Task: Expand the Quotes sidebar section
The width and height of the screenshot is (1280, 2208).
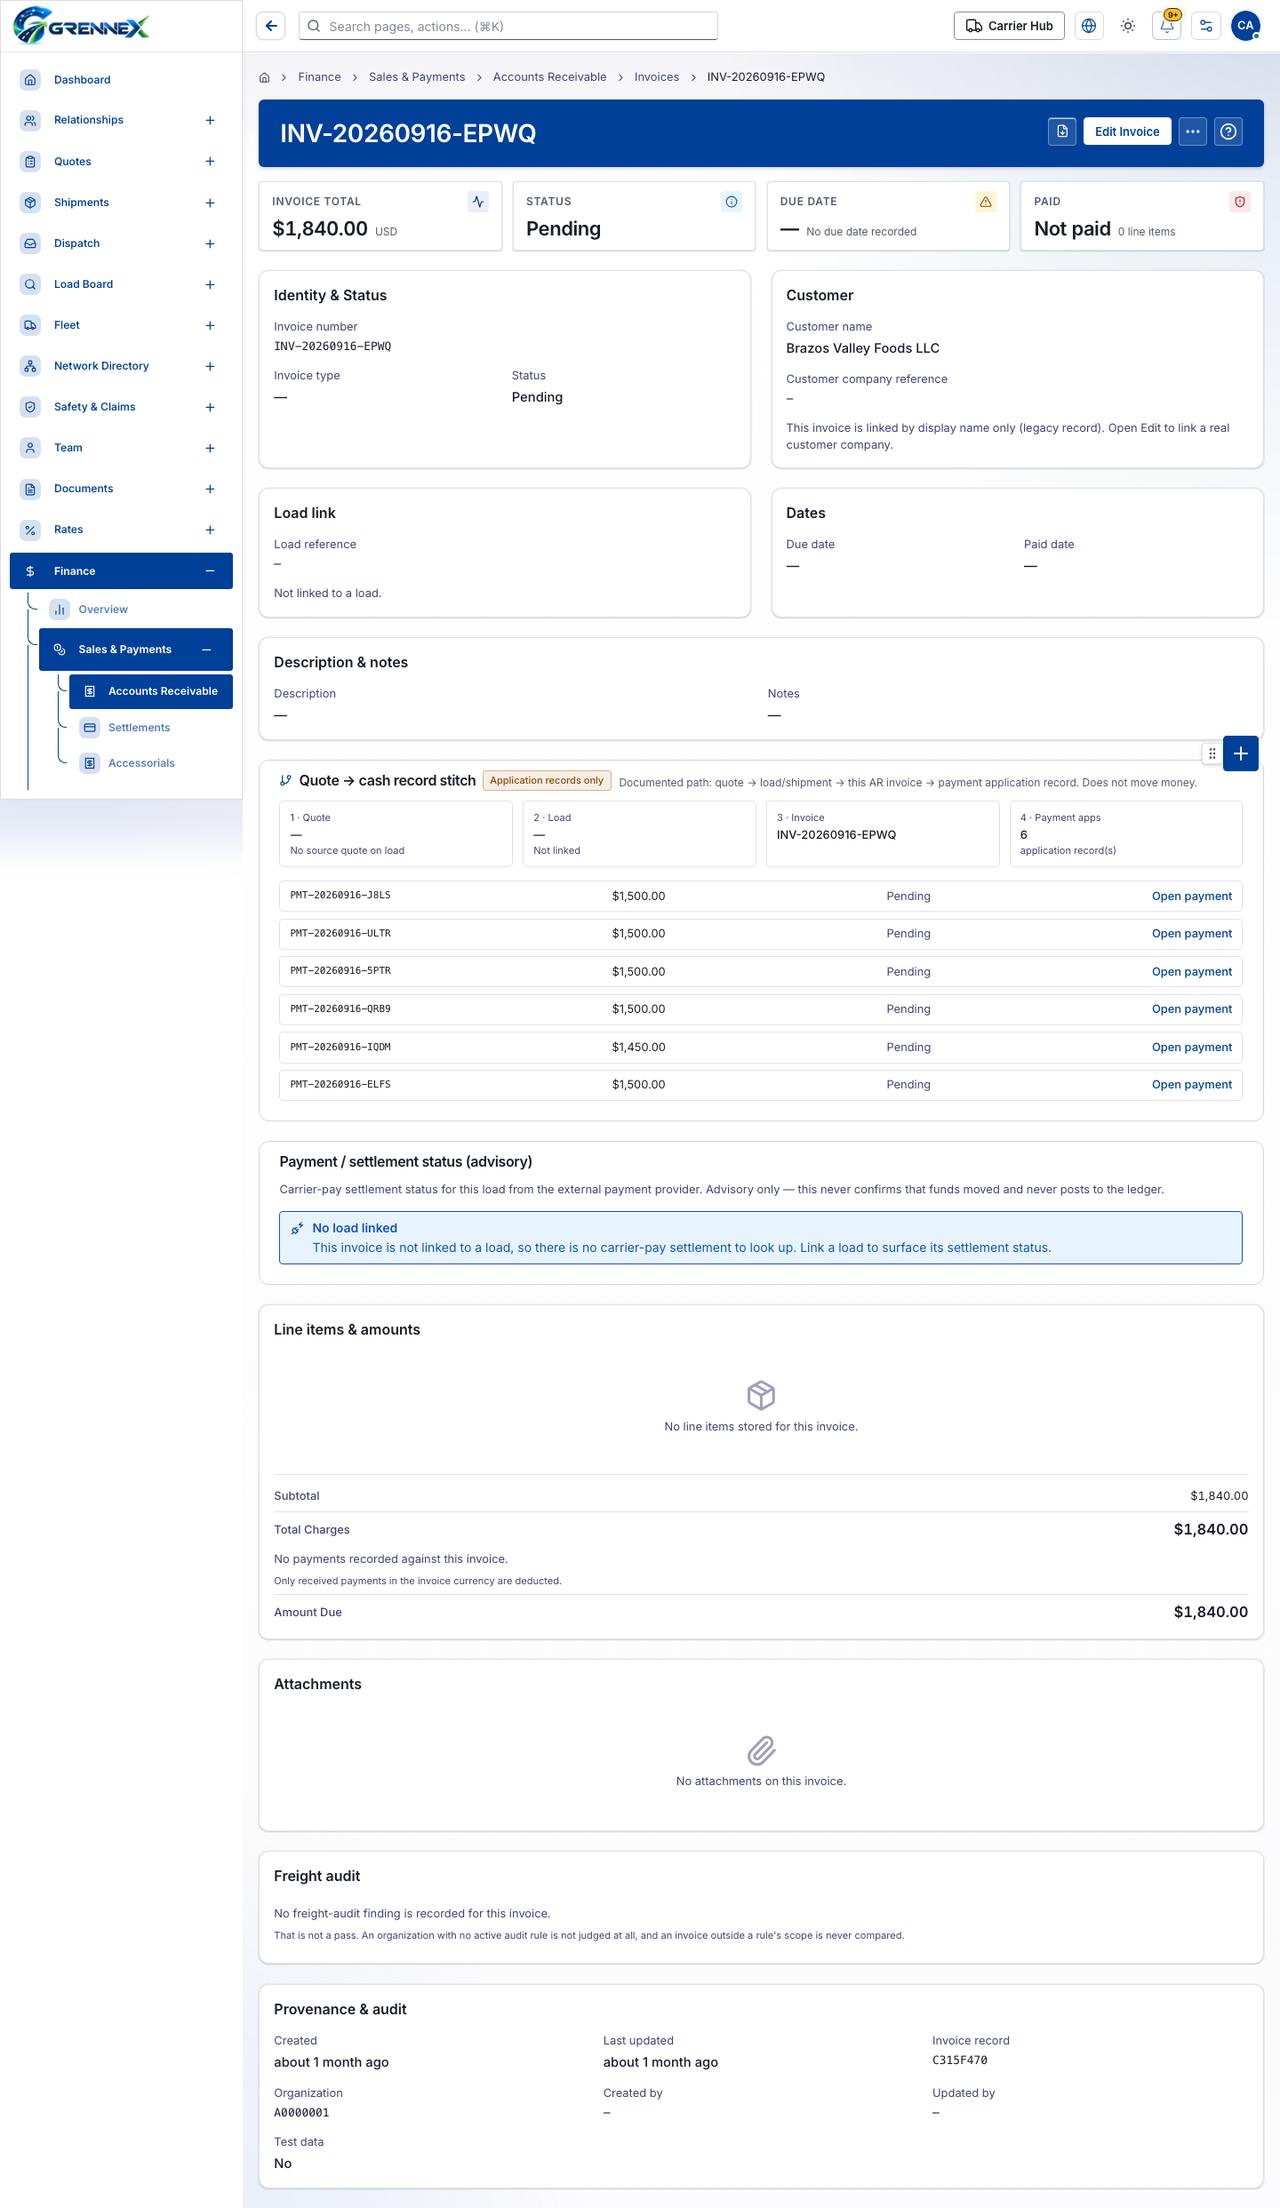Action: pyautogui.click(x=210, y=161)
